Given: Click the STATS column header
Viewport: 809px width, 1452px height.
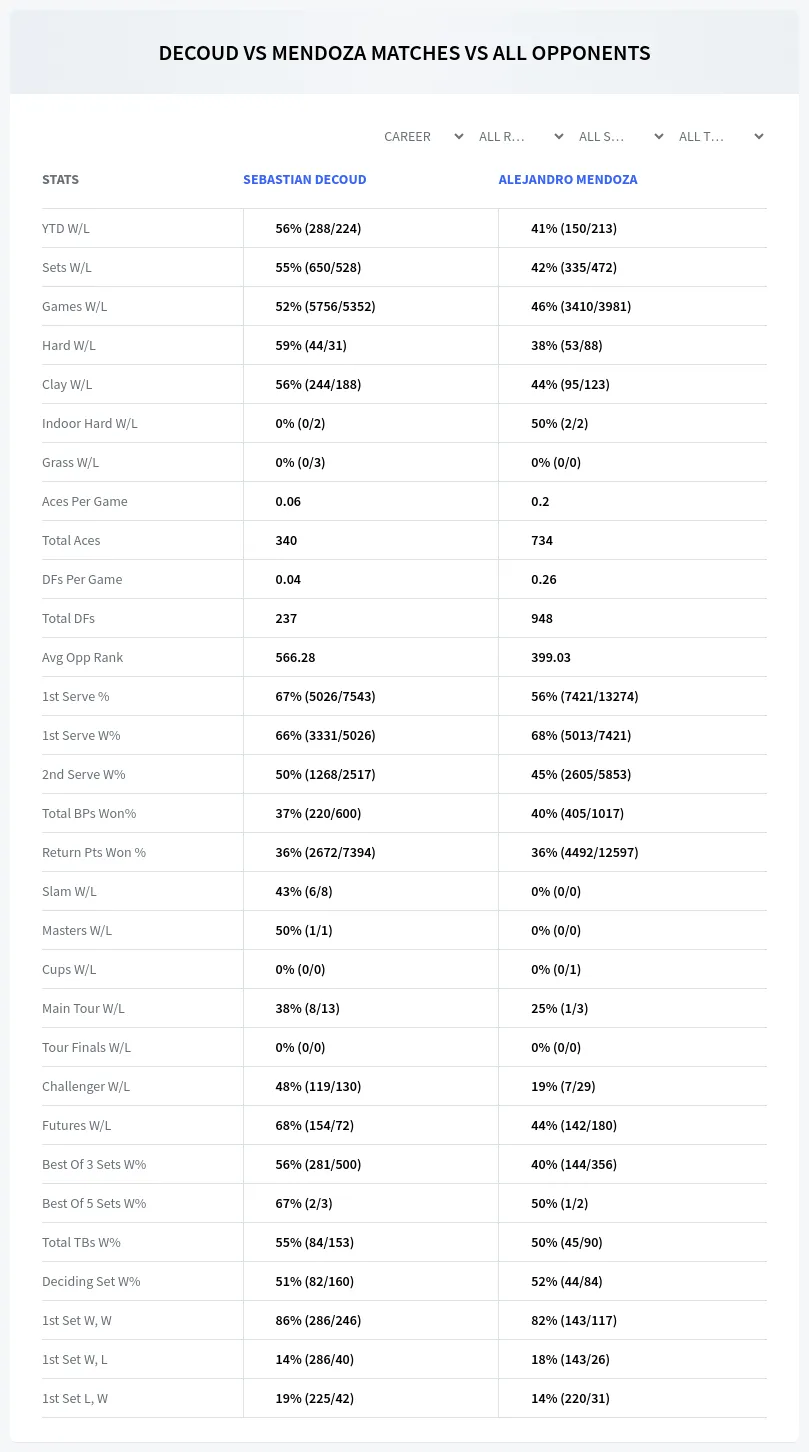Looking at the screenshot, I should click(60, 180).
